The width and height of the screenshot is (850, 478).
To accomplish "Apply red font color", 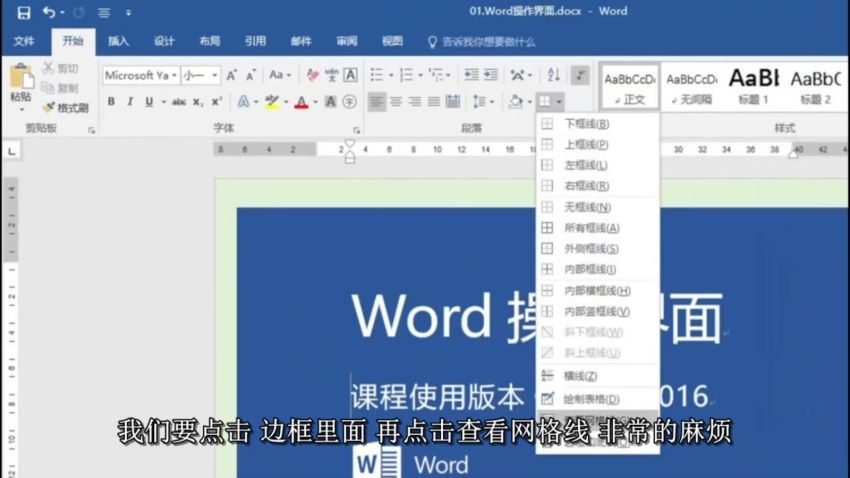I will [x=301, y=102].
